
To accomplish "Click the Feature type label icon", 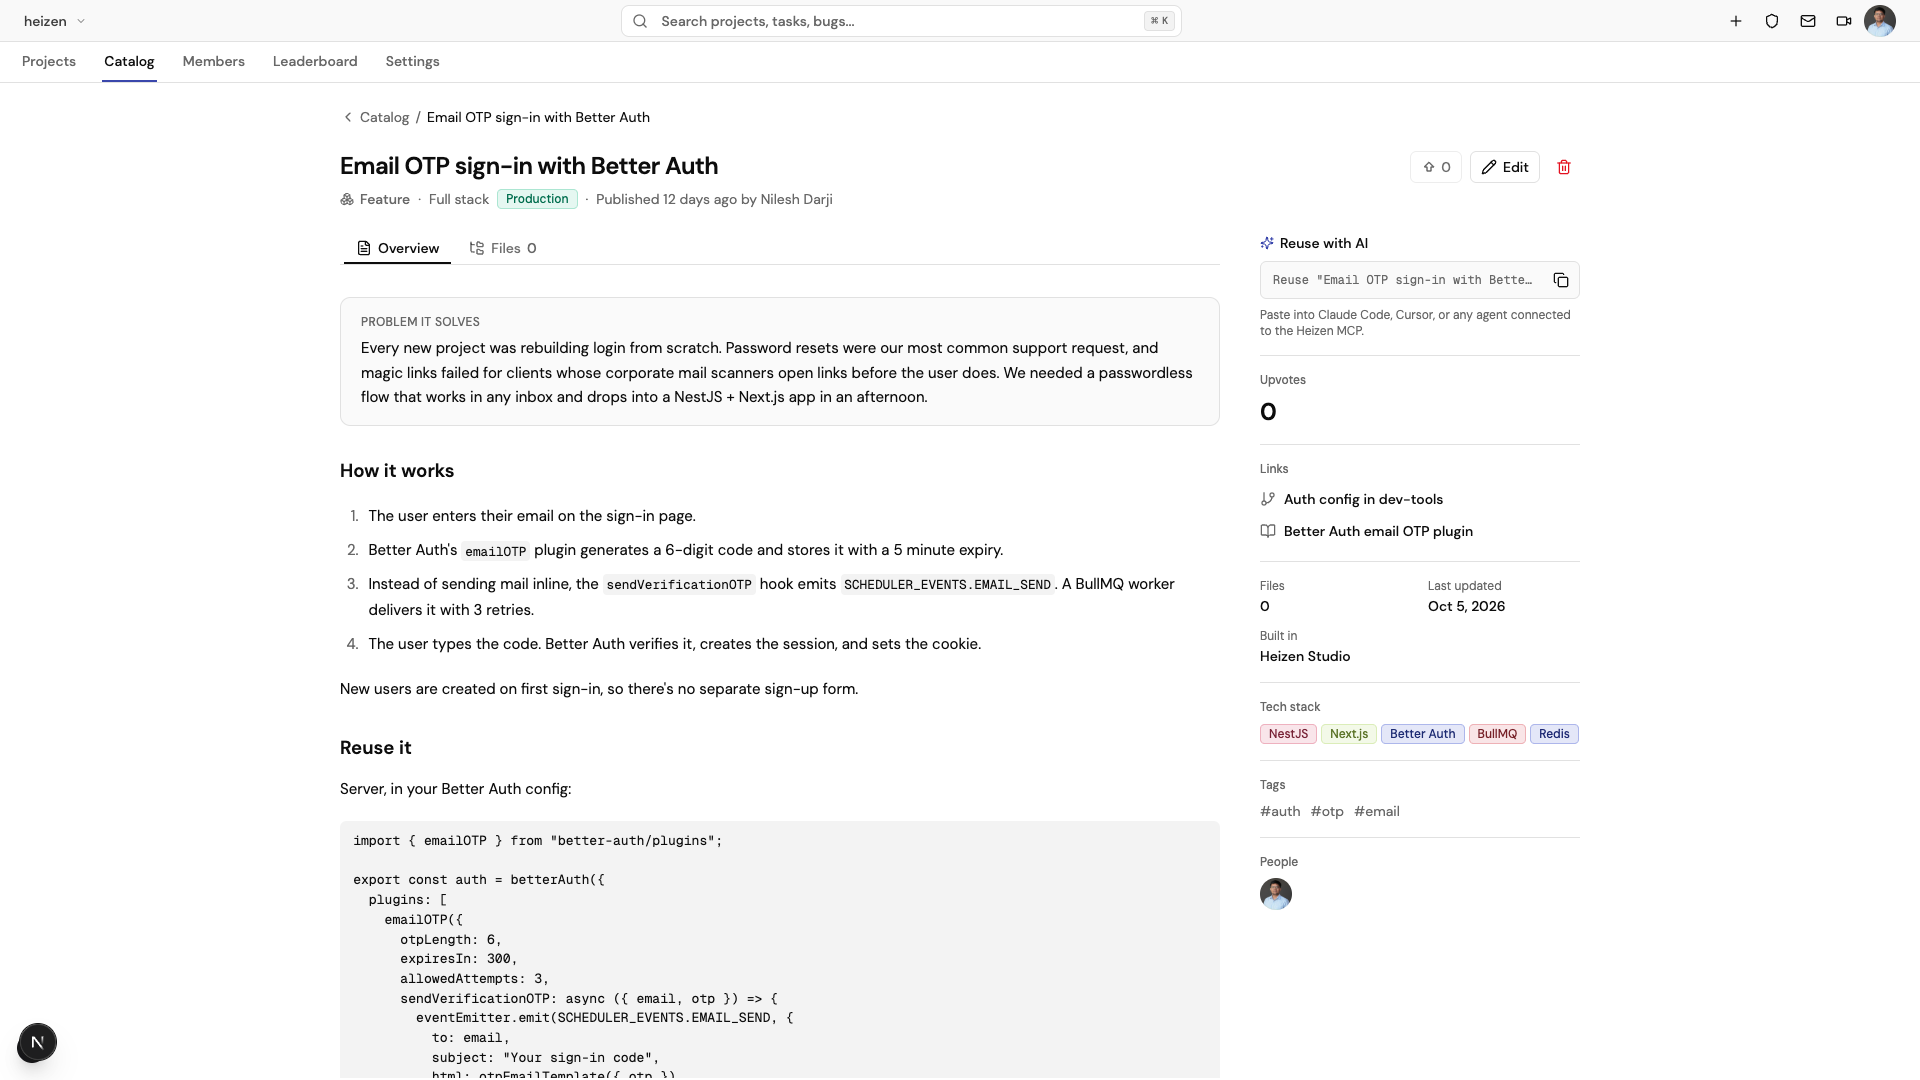I will 347,199.
